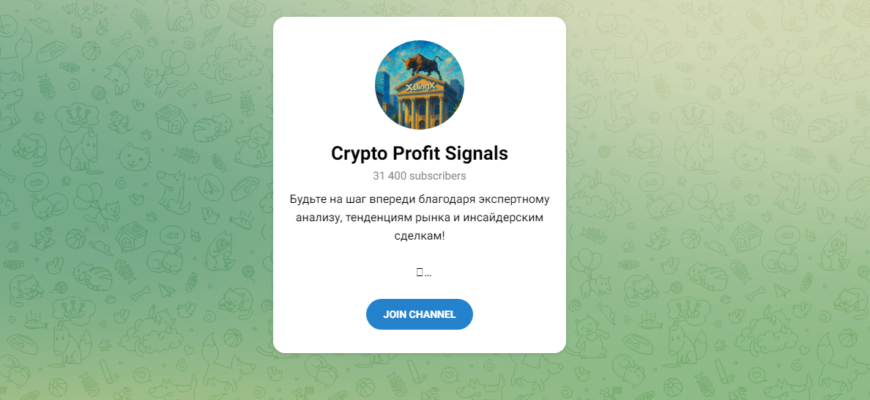Open the round channel avatar picture
The height and width of the screenshot is (400, 870).
coord(419,84)
